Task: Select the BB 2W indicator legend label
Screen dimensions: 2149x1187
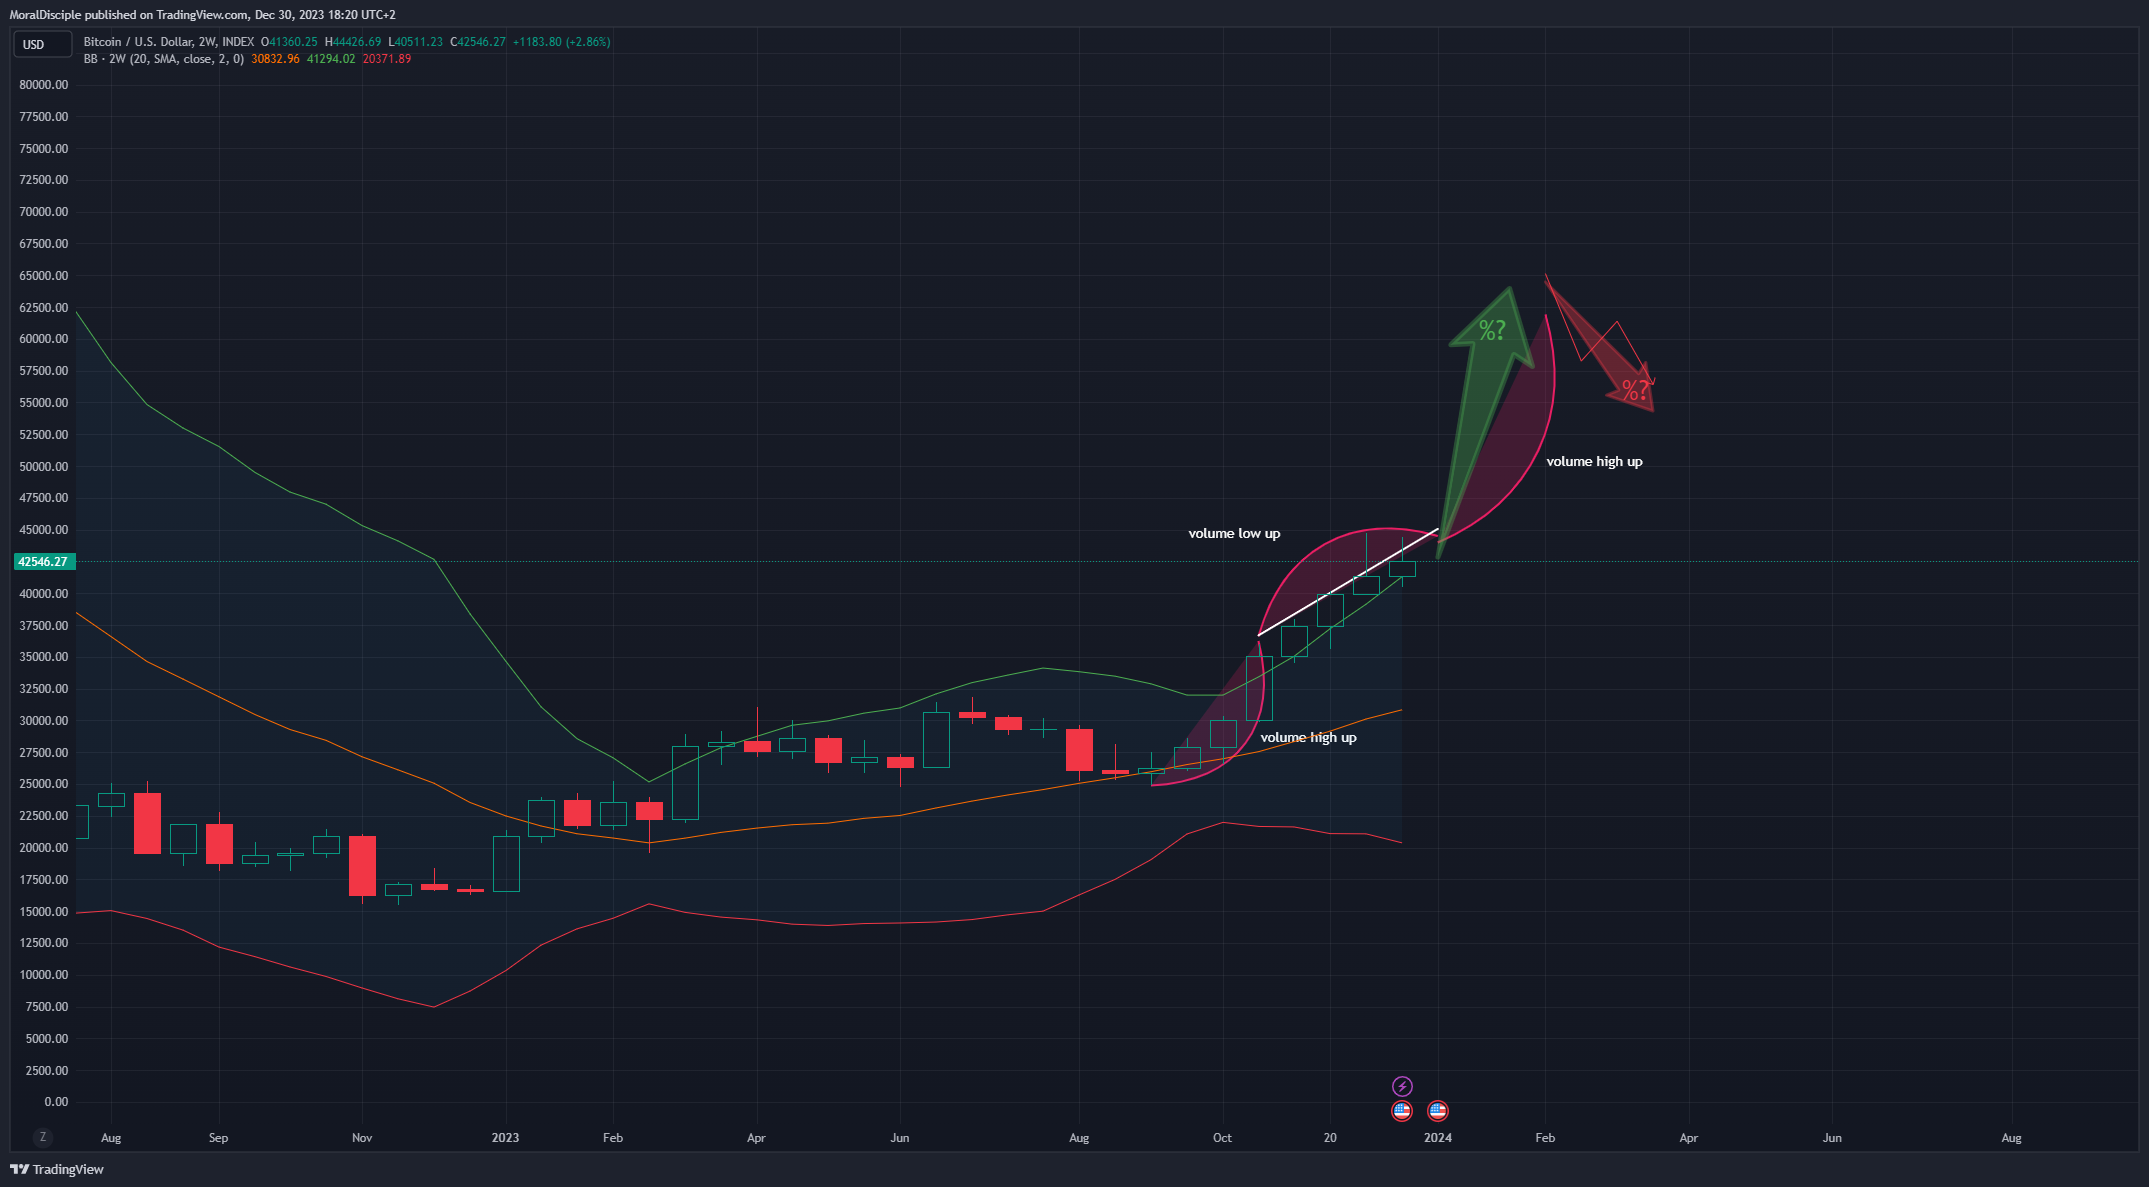Action: pyautogui.click(x=164, y=59)
